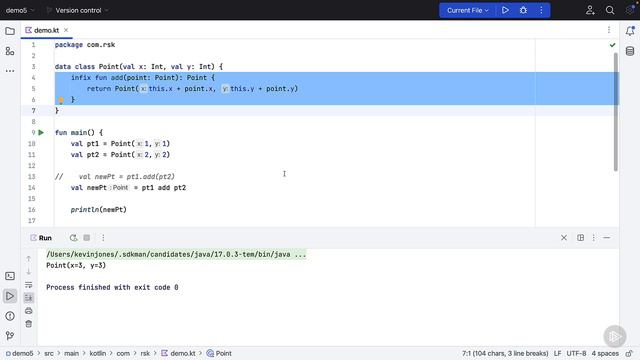Debug the current file with bug icon
Image resolution: width=640 pixels, height=360 pixels.
pos(523,10)
